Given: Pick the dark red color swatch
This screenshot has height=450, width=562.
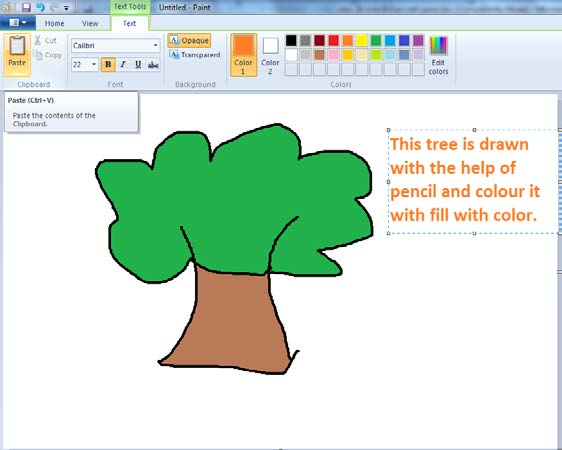Looking at the screenshot, I should (x=319, y=40).
